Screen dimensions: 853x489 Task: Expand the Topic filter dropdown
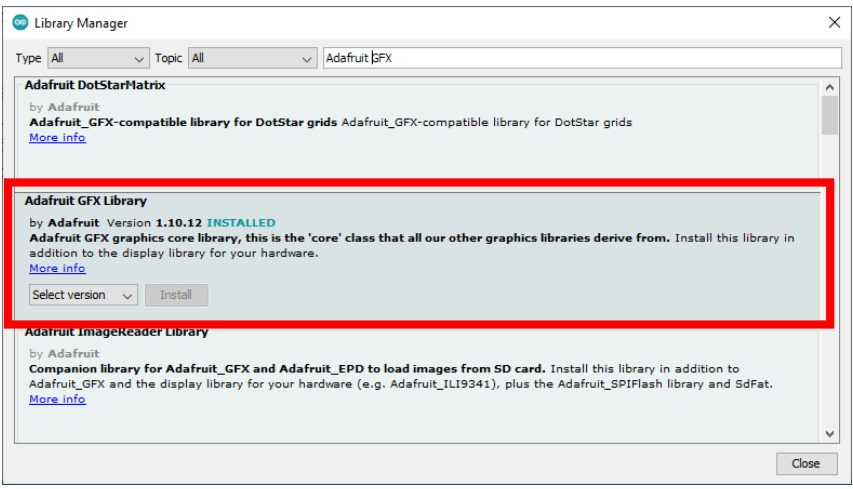click(252, 59)
